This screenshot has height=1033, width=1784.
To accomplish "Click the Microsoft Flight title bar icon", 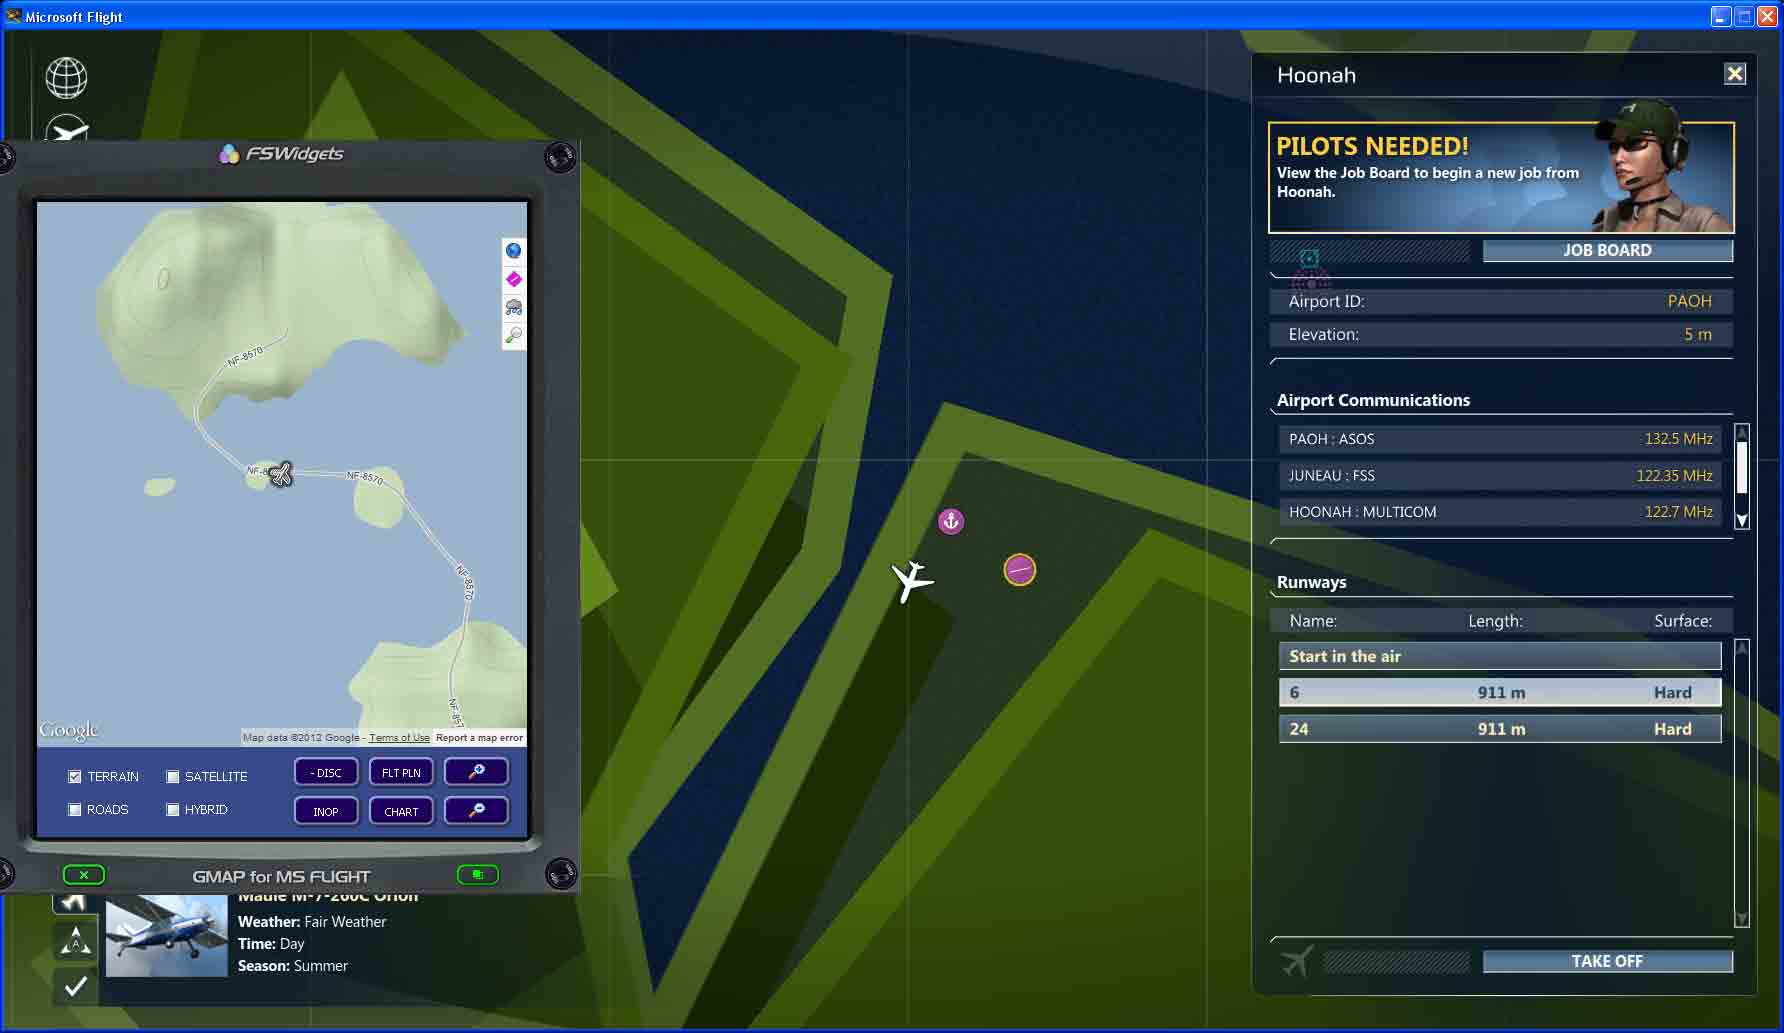I will pyautogui.click(x=13, y=16).
